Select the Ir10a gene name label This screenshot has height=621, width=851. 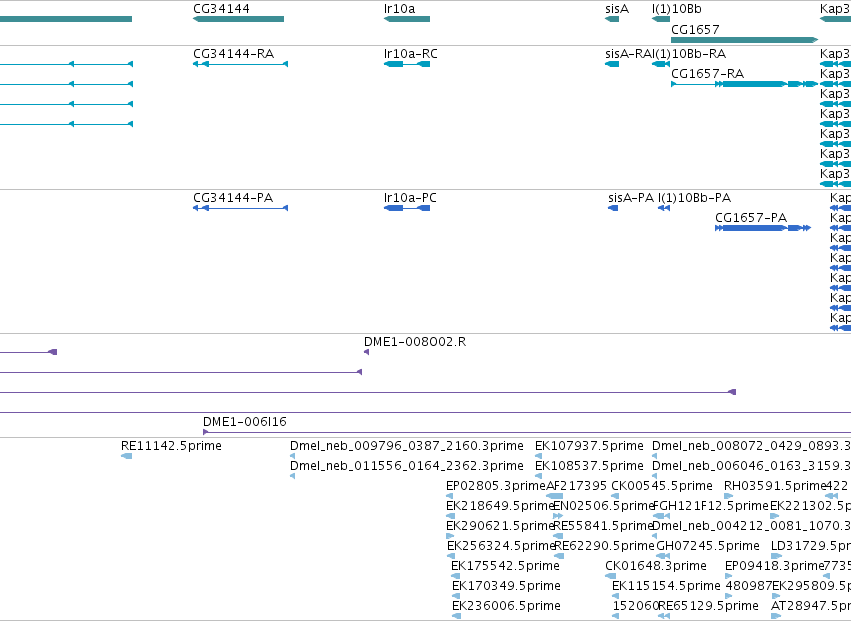pos(399,9)
